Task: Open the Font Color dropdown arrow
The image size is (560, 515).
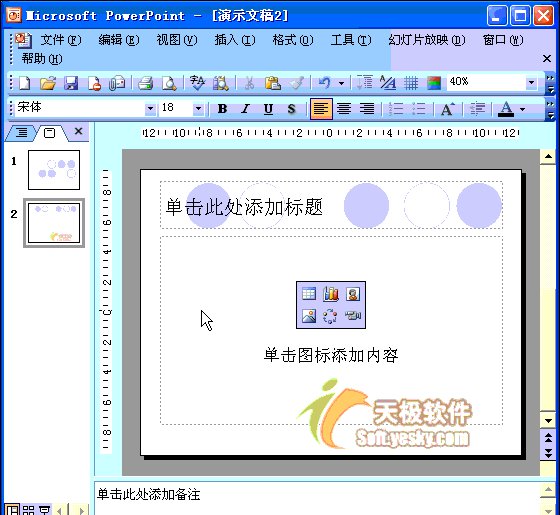Action: click(522, 109)
